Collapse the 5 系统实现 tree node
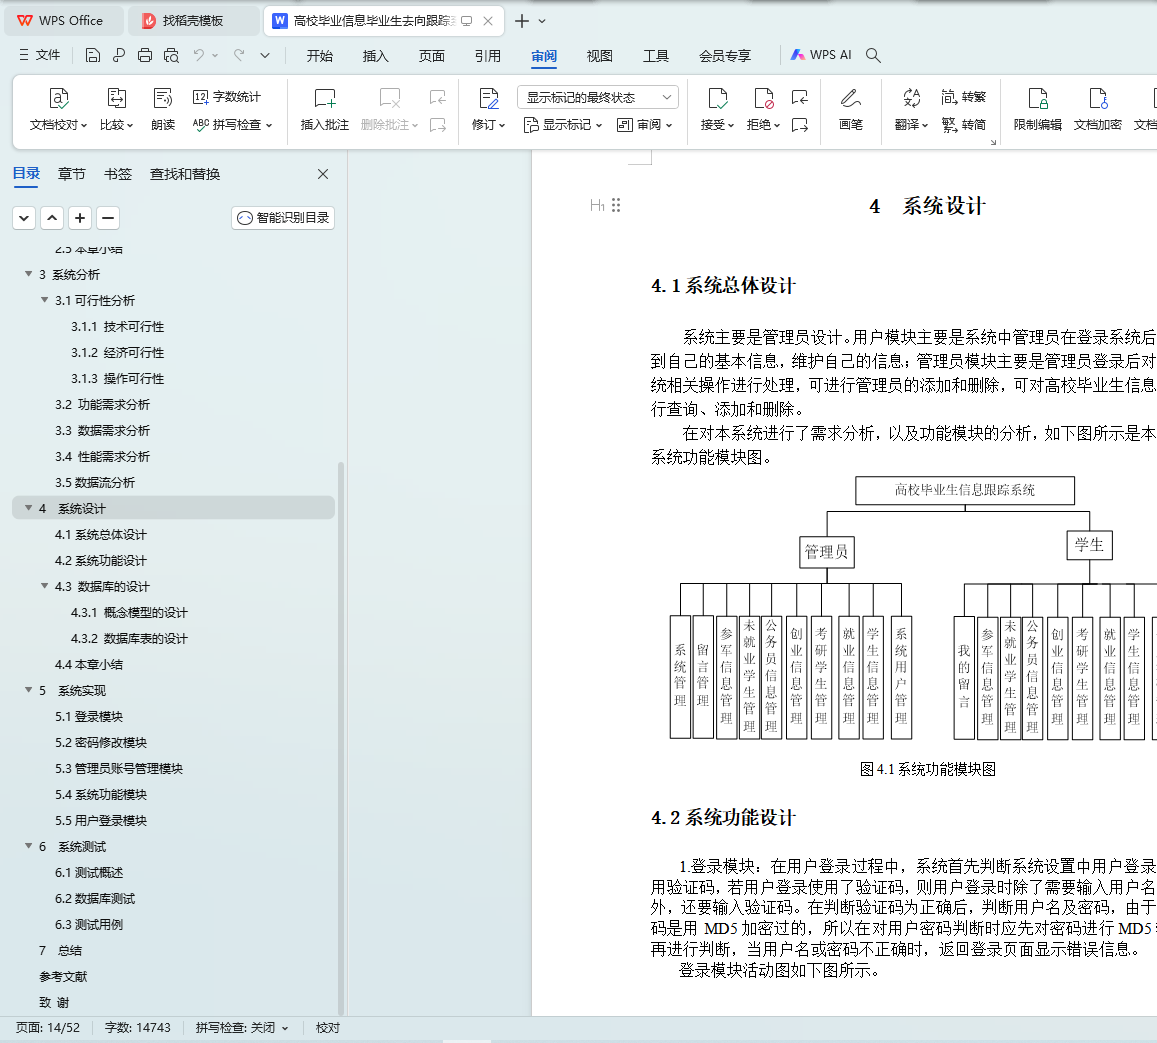The image size is (1157, 1043). click(29, 690)
